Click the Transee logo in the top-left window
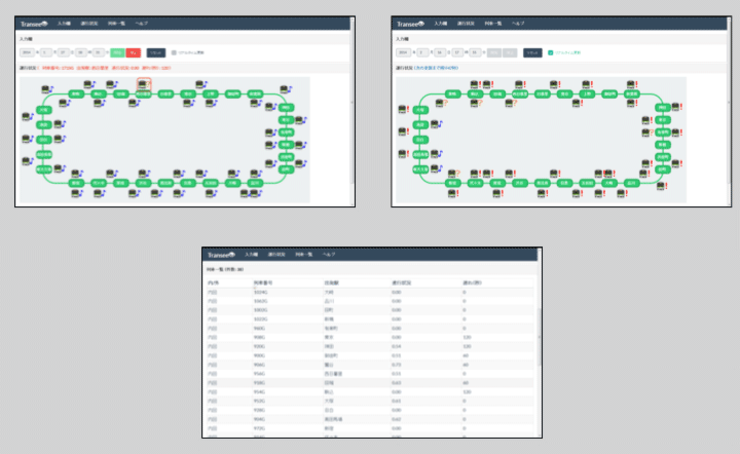The width and height of the screenshot is (740, 454). pyautogui.click(x=34, y=23)
